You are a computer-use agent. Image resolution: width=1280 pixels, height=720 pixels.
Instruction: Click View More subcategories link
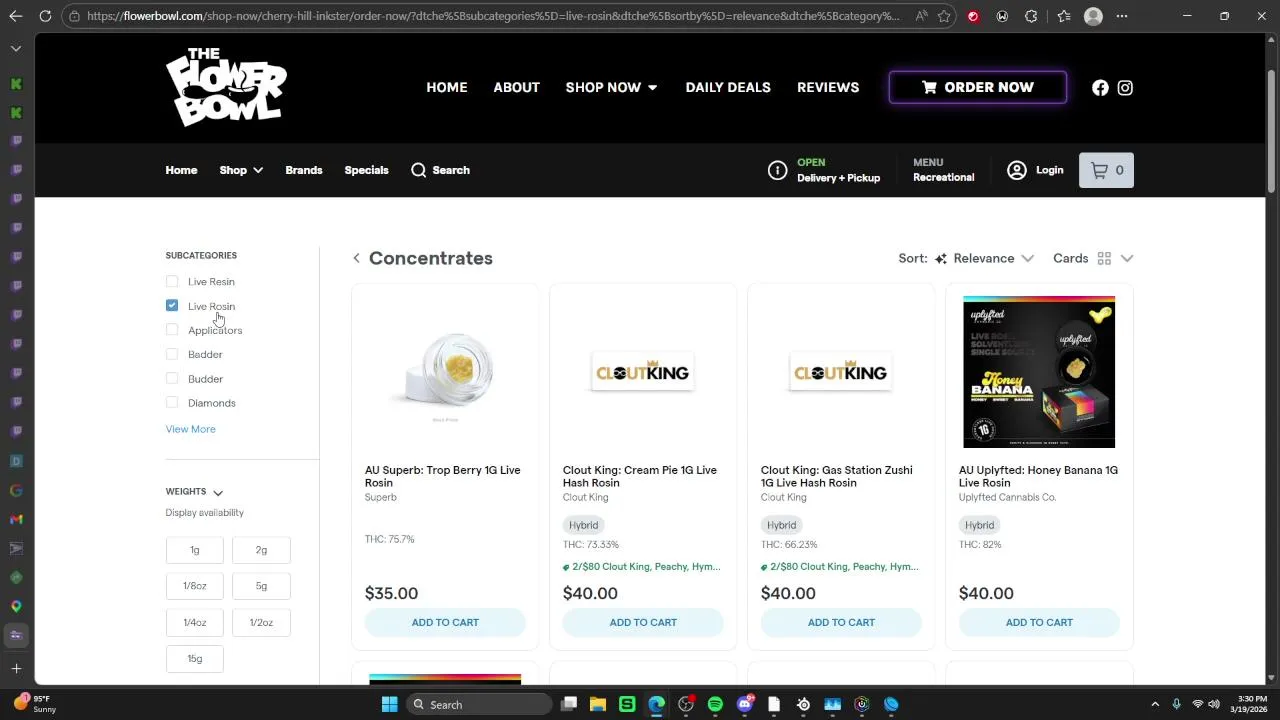(x=190, y=429)
